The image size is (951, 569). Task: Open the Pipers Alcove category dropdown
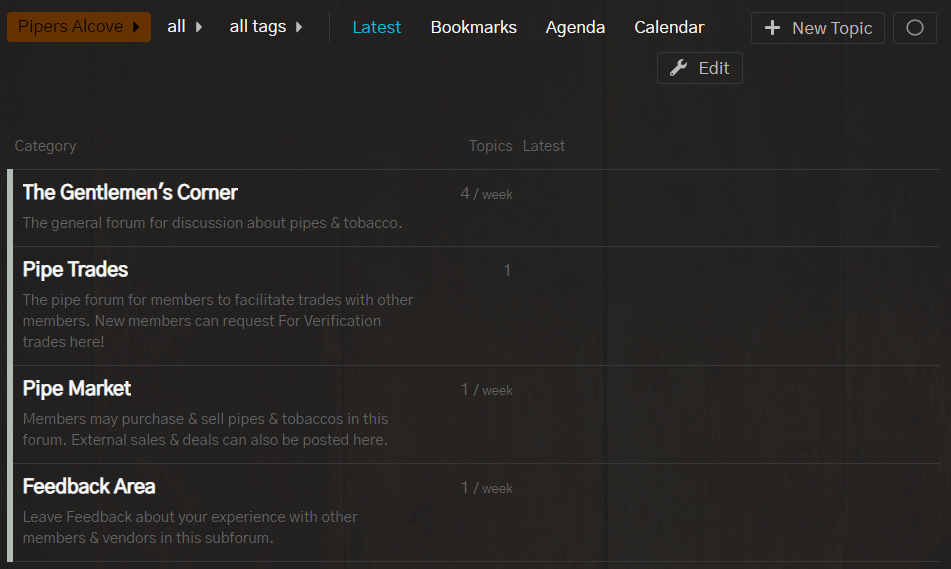79,27
